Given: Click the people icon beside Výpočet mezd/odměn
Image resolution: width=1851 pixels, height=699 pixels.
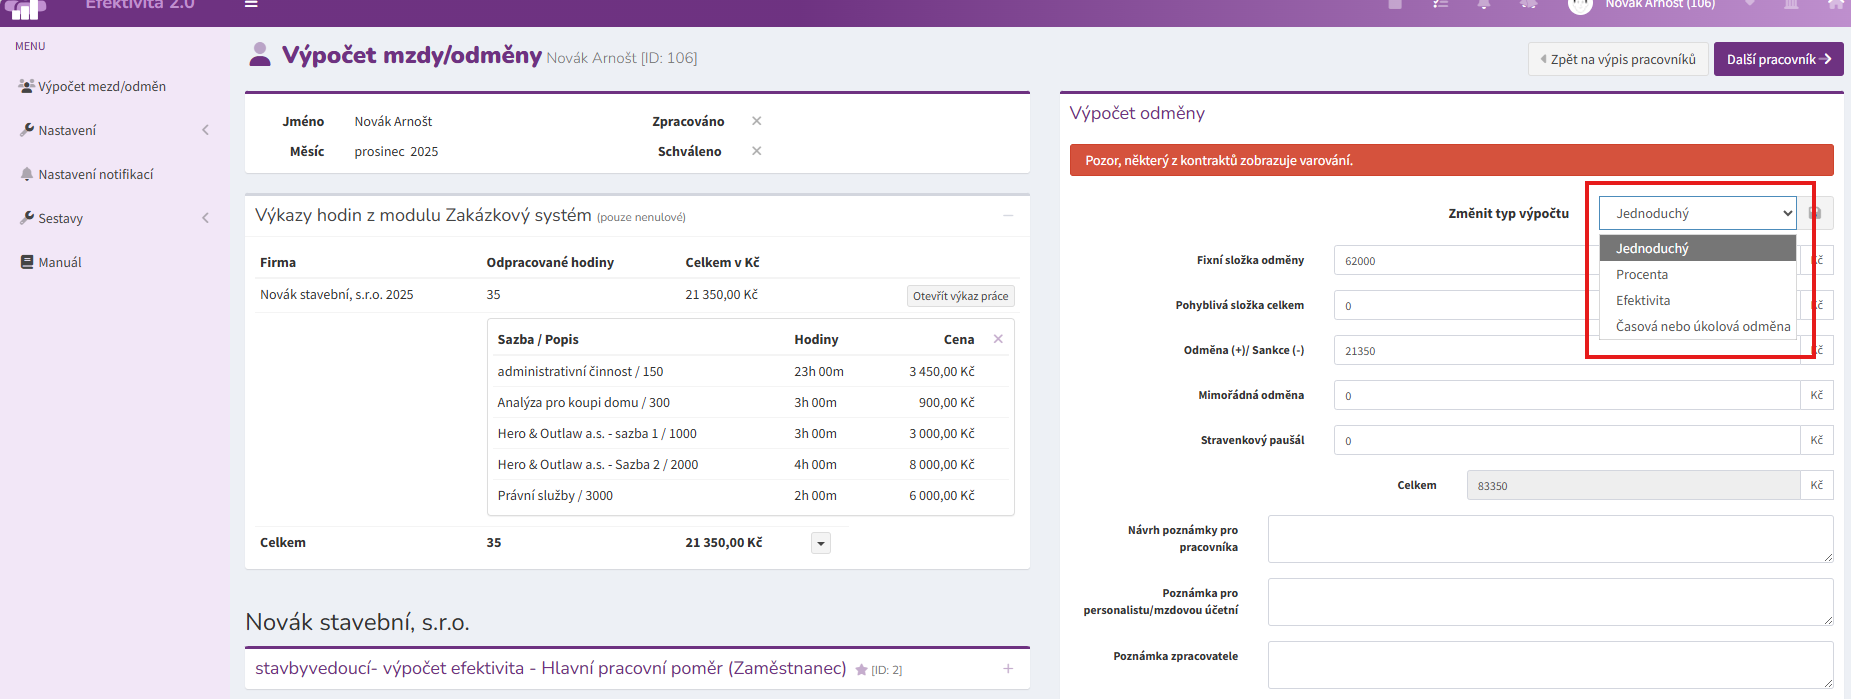Looking at the screenshot, I should tap(27, 86).
